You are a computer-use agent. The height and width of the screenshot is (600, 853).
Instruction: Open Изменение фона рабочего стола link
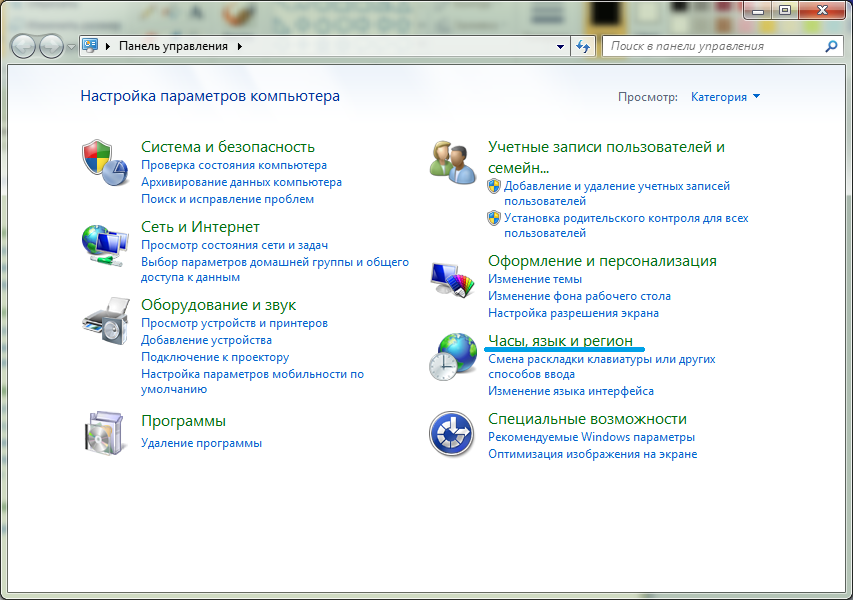(579, 296)
